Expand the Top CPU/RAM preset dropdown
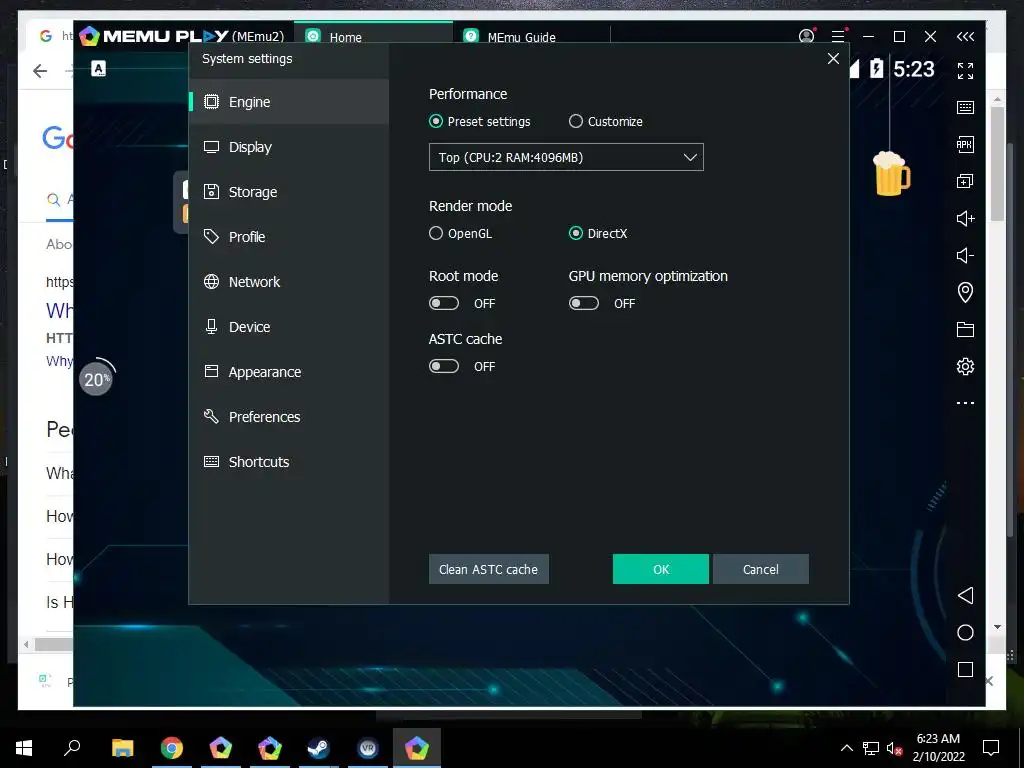 coord(566,157)
